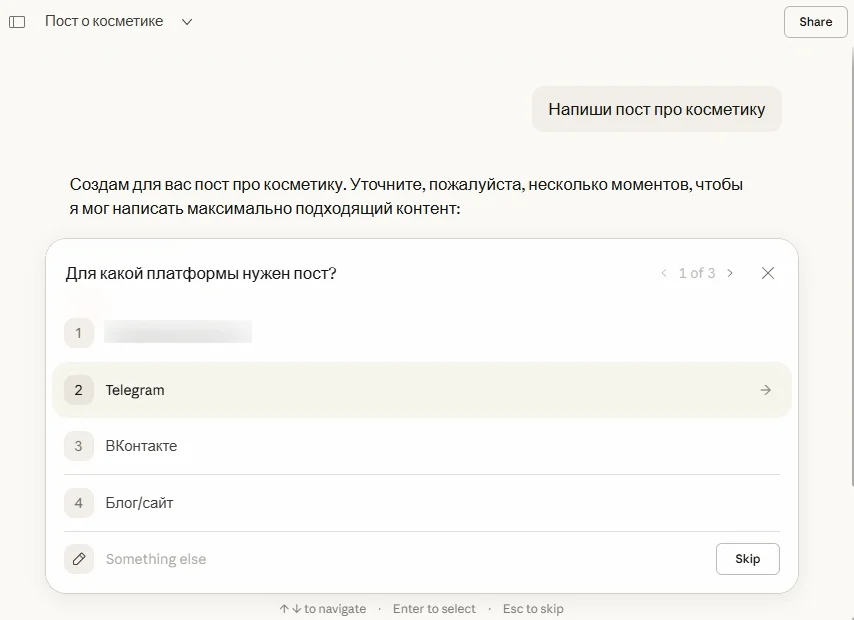The image size is (854, 620).
Task: Click the 'Esc to skip' hint text
Action: click(x=533, y=609)
